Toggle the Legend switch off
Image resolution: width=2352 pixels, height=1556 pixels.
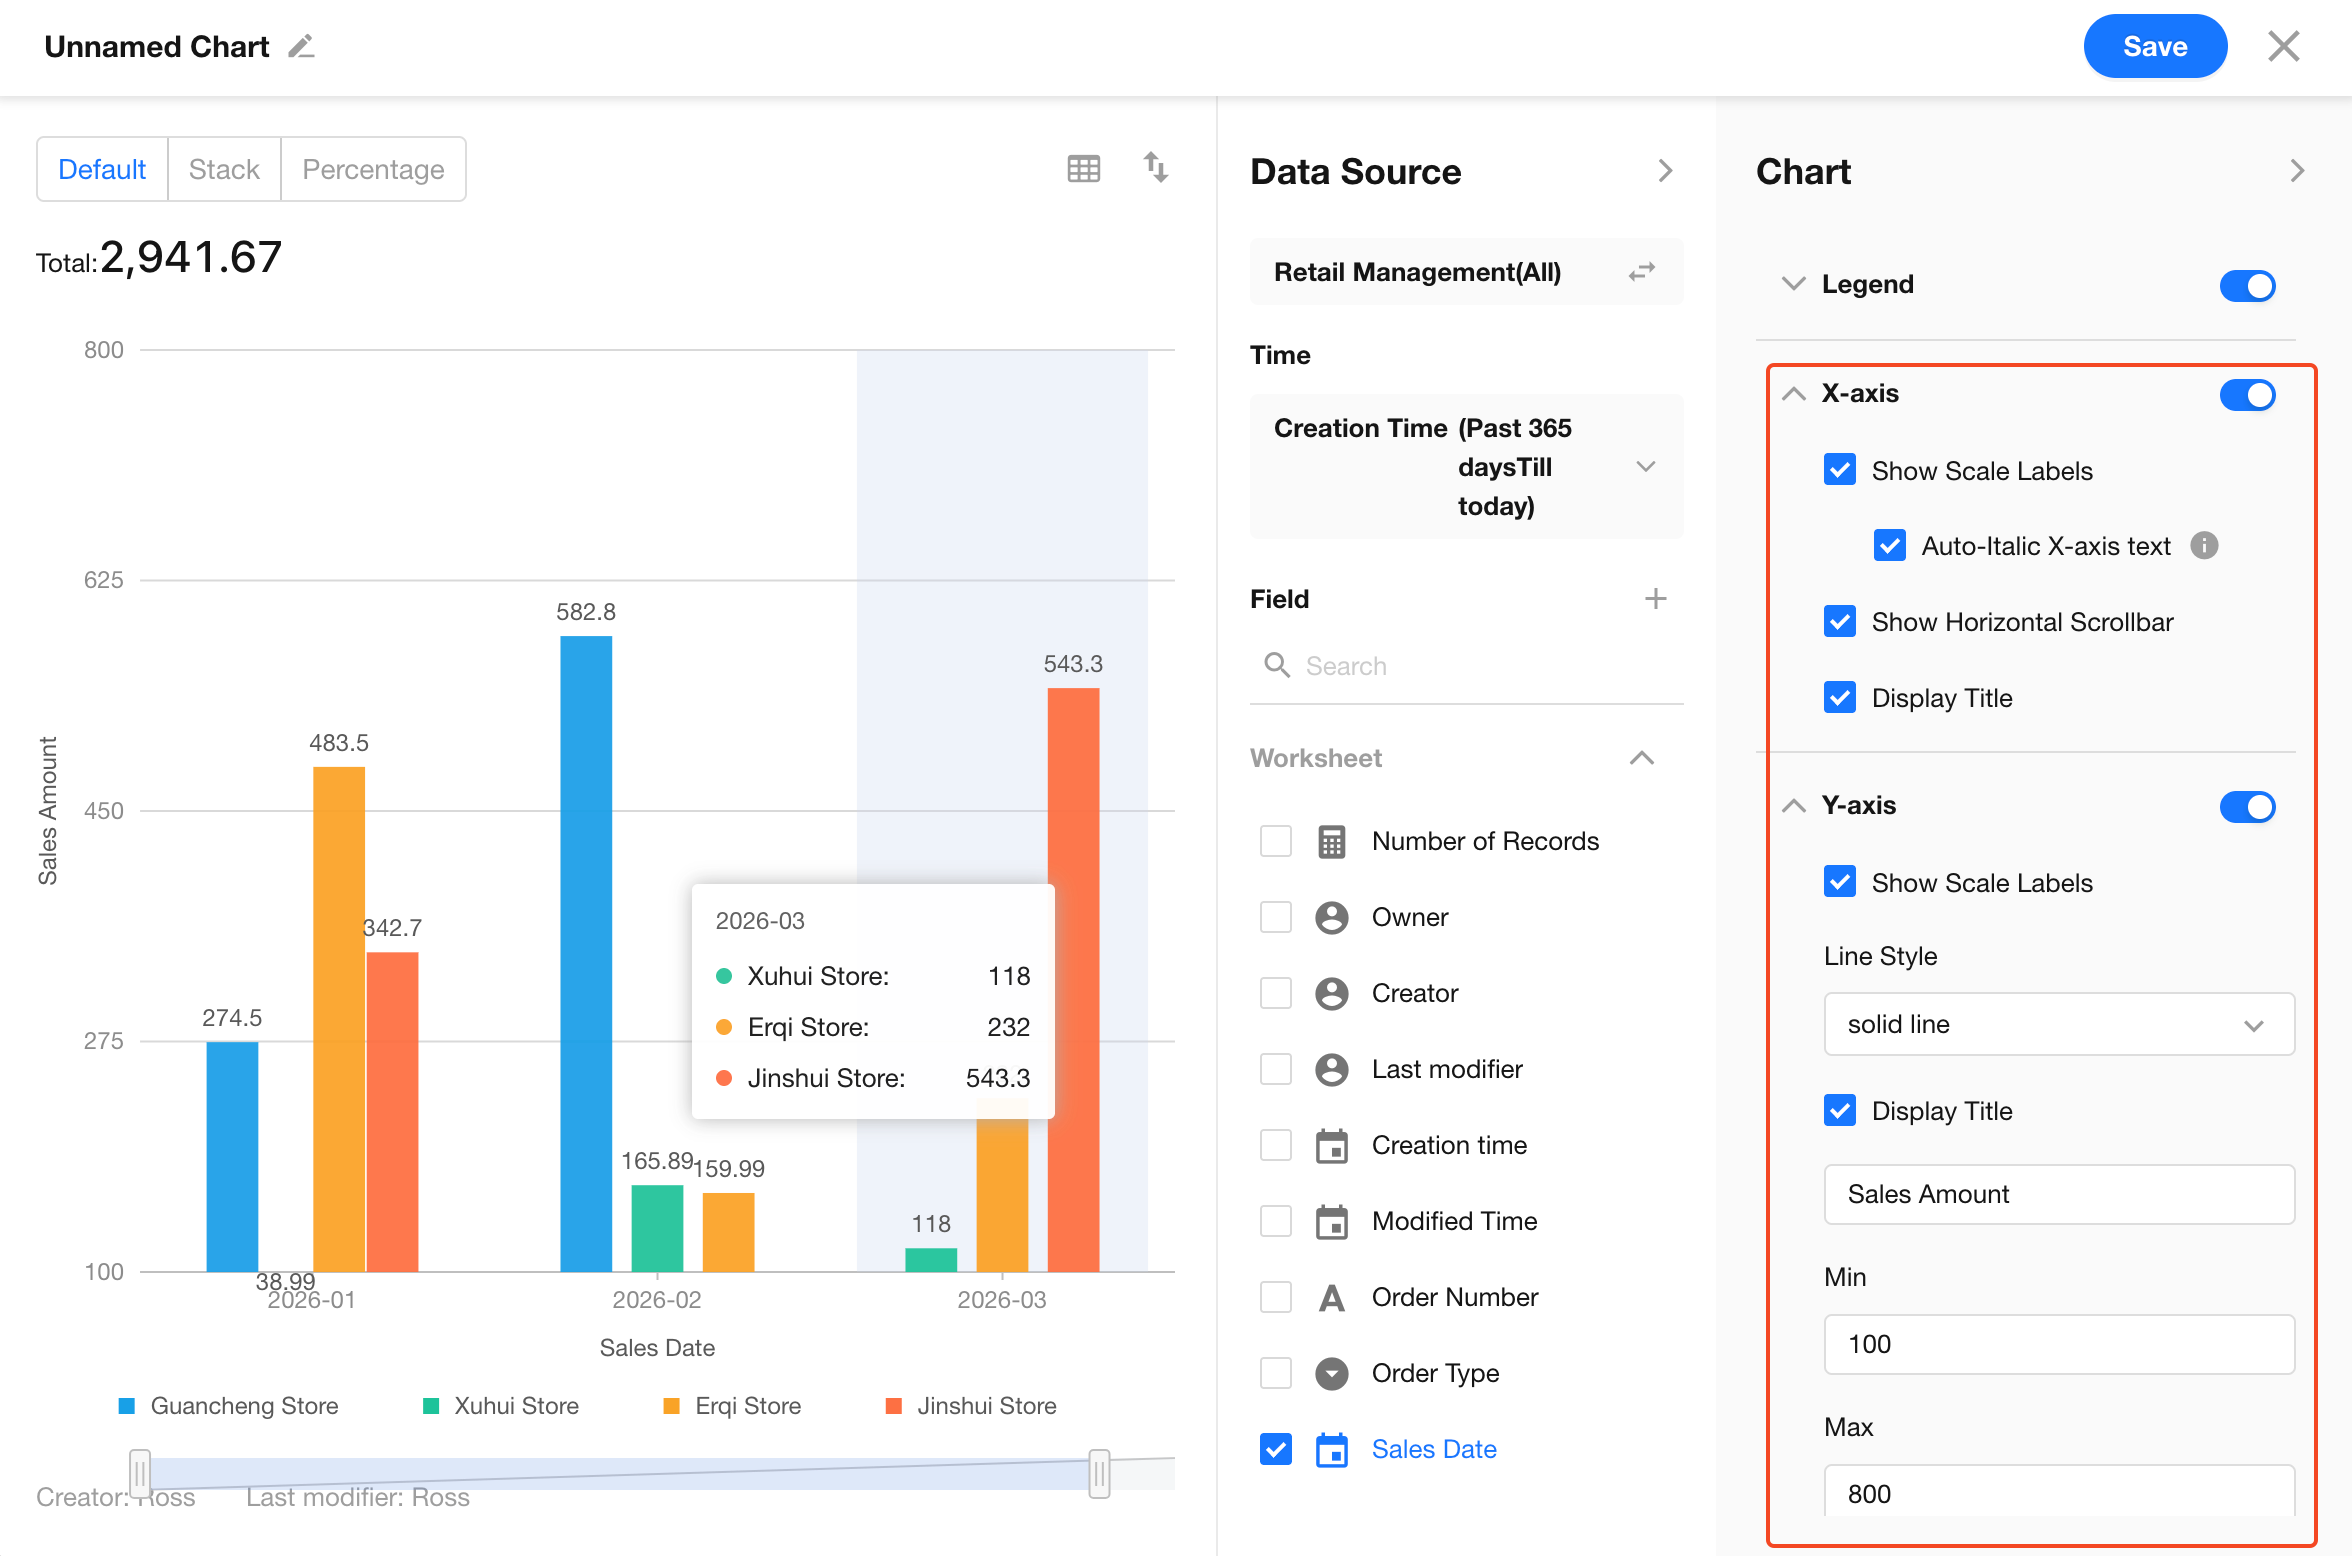coord(2247,285)
